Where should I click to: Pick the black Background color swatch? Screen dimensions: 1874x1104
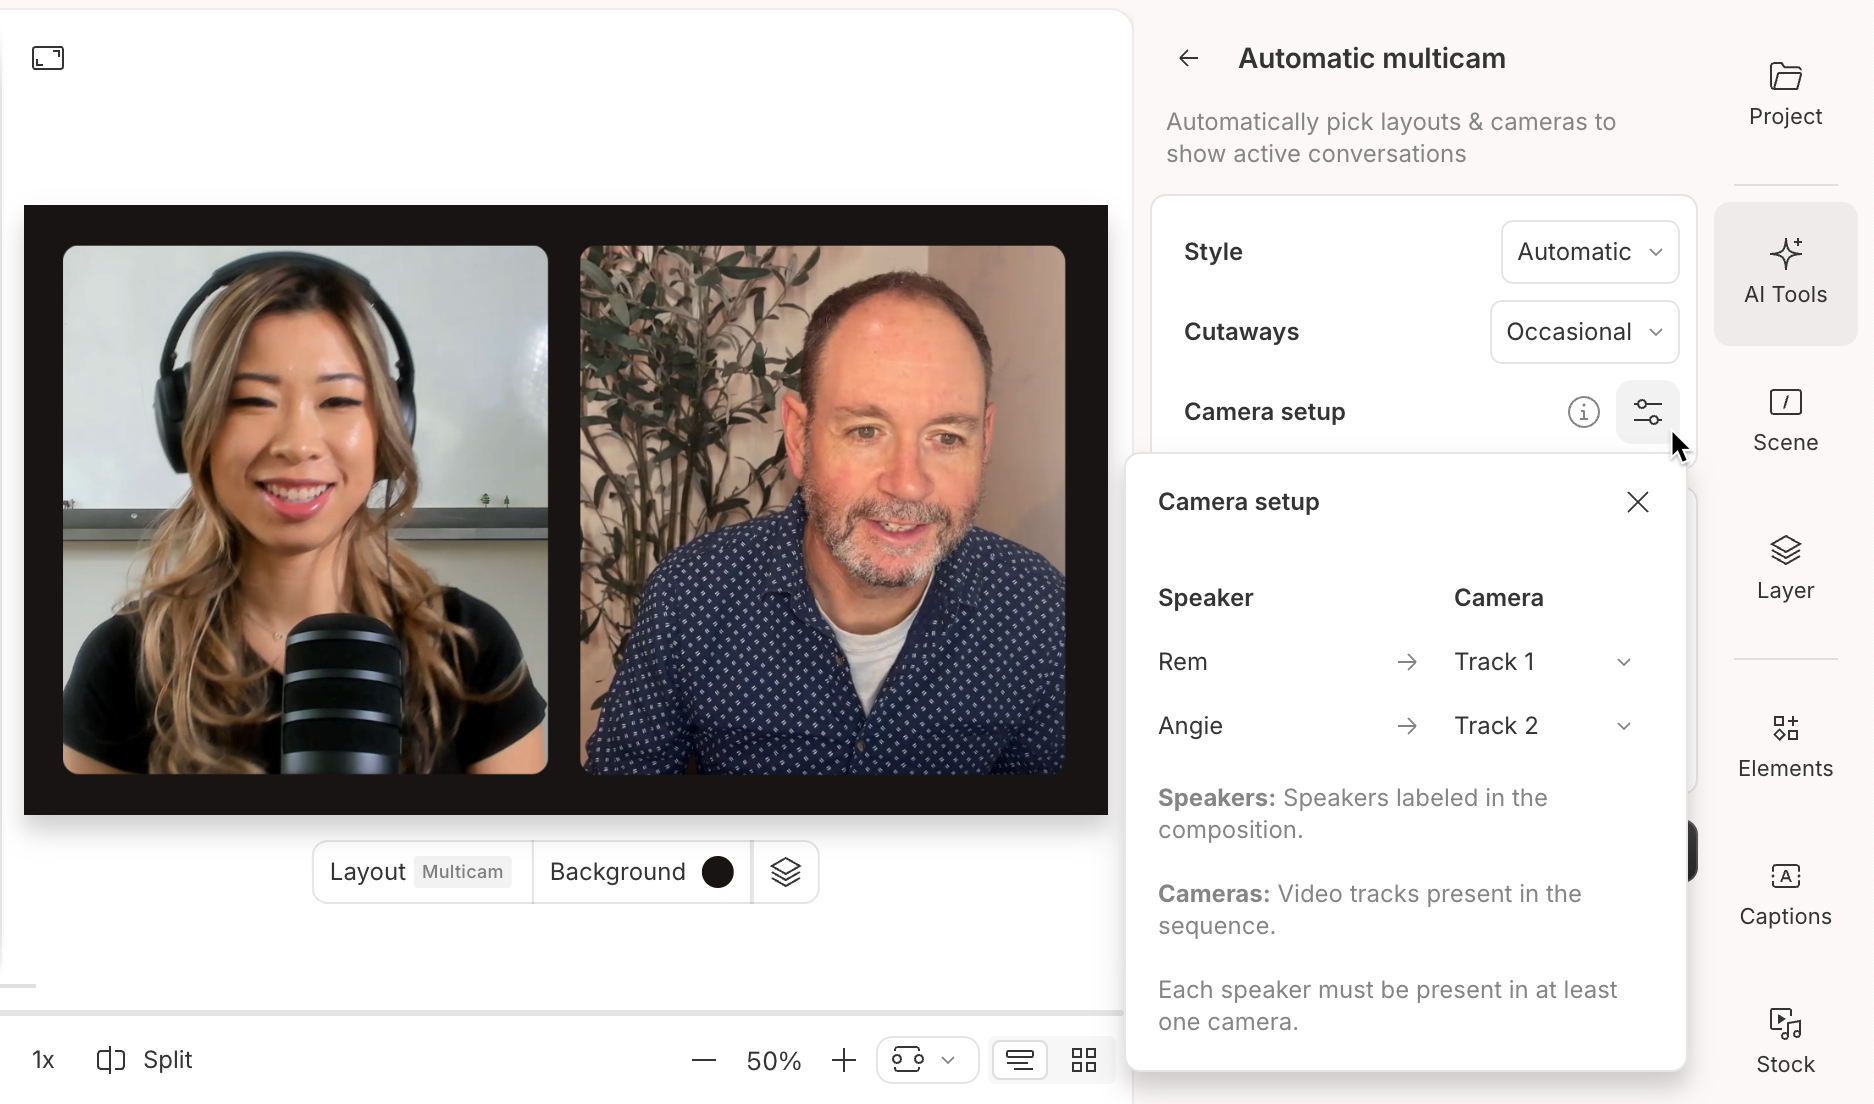[x=717, y=872]
